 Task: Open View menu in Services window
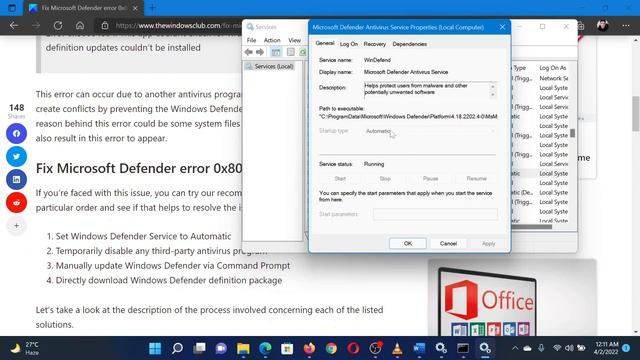(294, 40)
